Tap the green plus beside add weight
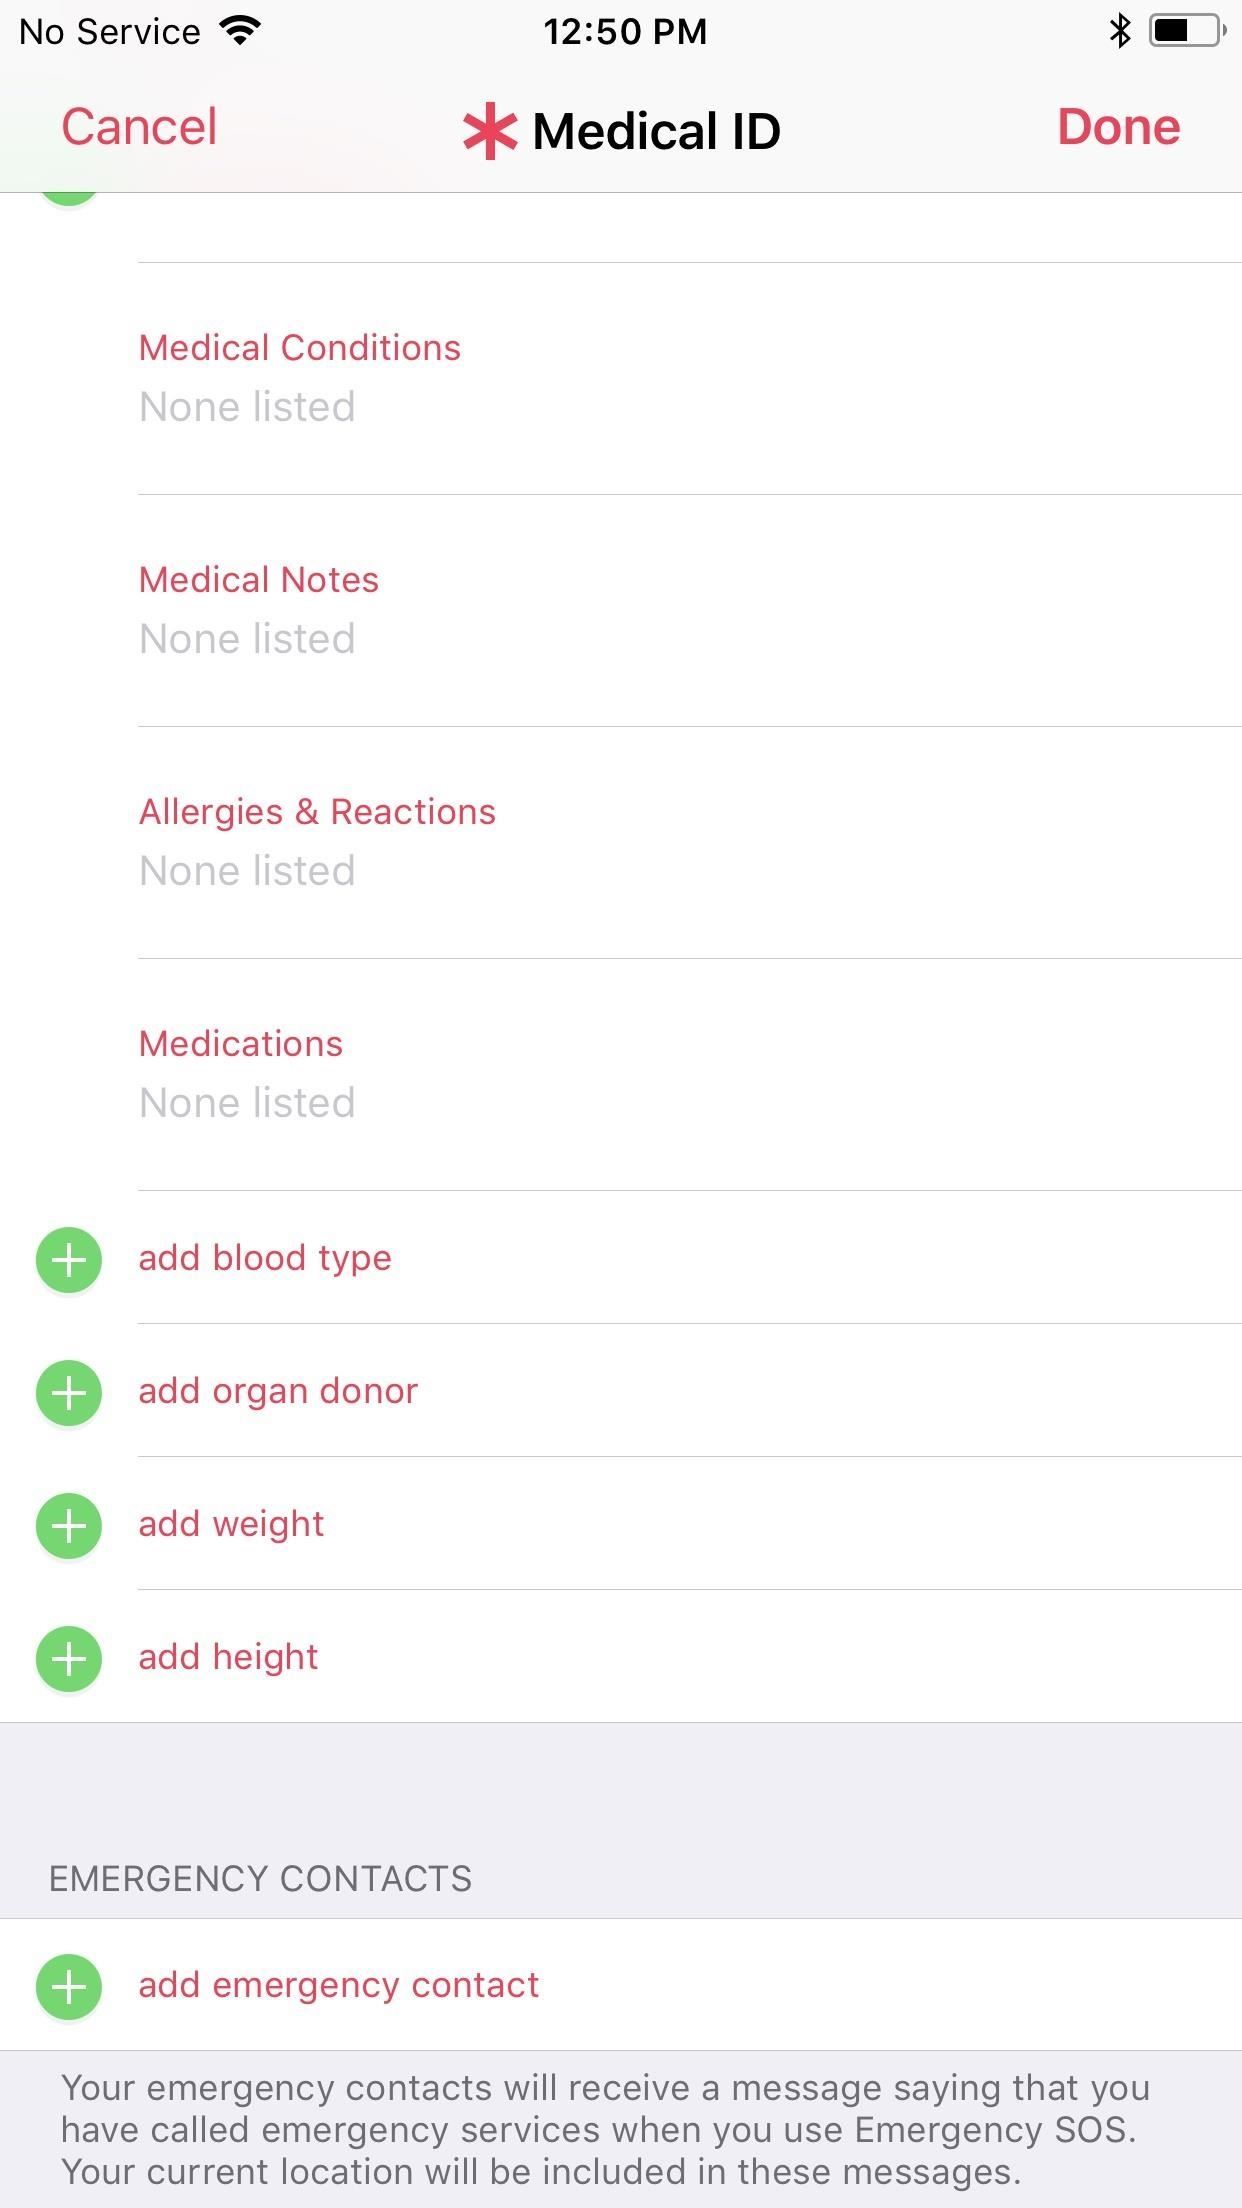 pos(69,1525)
